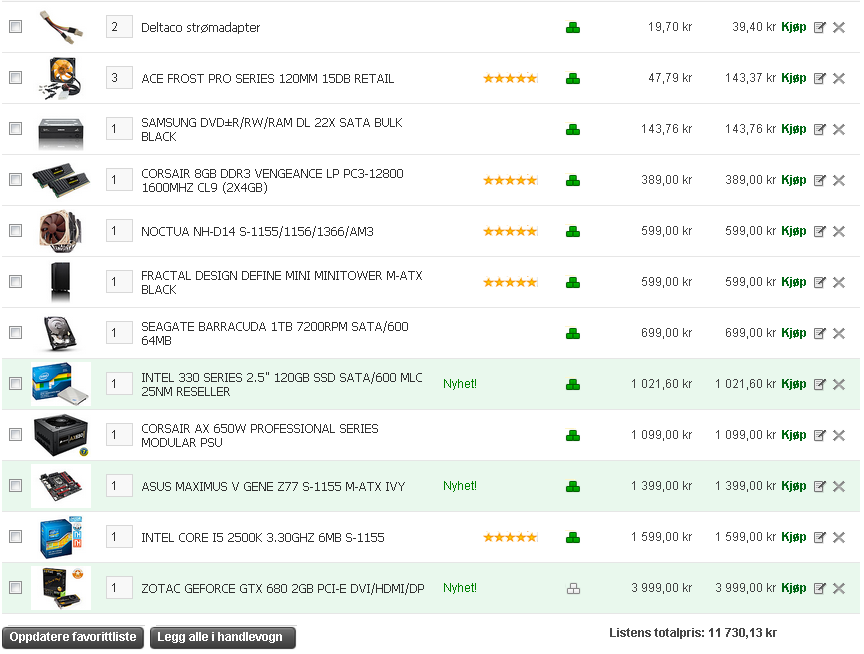Image resolution: width=864 pixels, height=654 pixels.
Task: Remove Zotac GeForce GTX 680 row
Action: pos(839,588)
